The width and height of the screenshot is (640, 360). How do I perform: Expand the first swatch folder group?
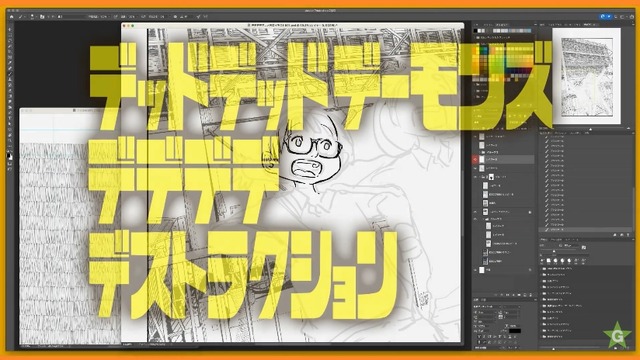(x=475, y=38)
